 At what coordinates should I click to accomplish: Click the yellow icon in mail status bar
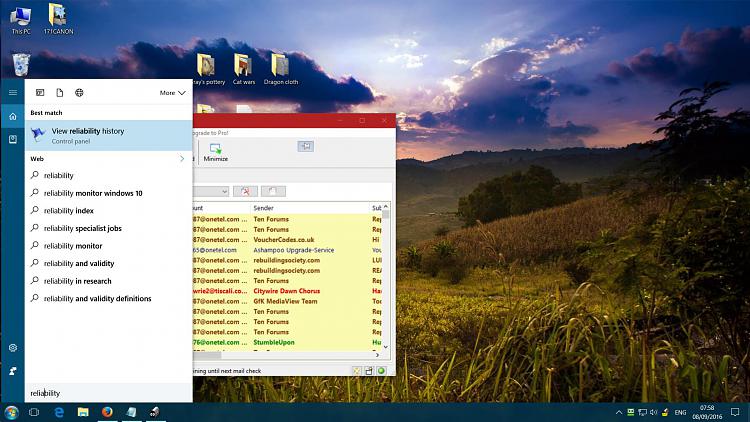click(357, 371)
